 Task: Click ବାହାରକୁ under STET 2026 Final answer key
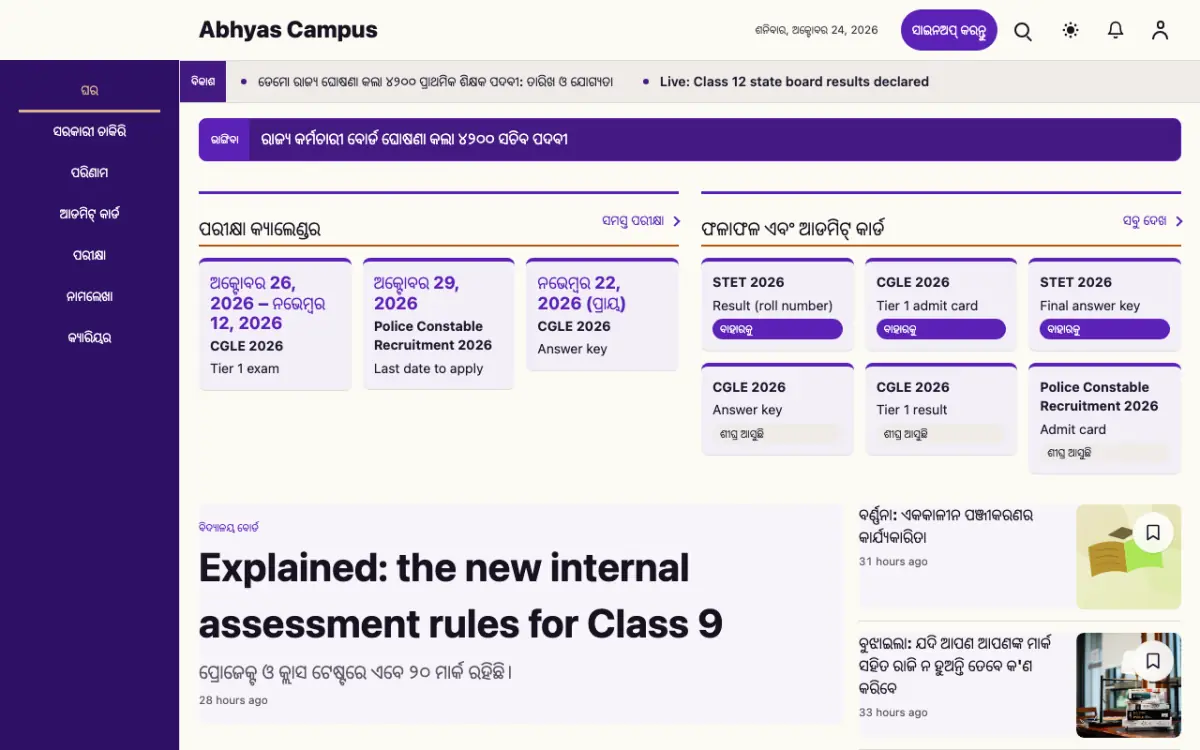[x=1105, y=329]
